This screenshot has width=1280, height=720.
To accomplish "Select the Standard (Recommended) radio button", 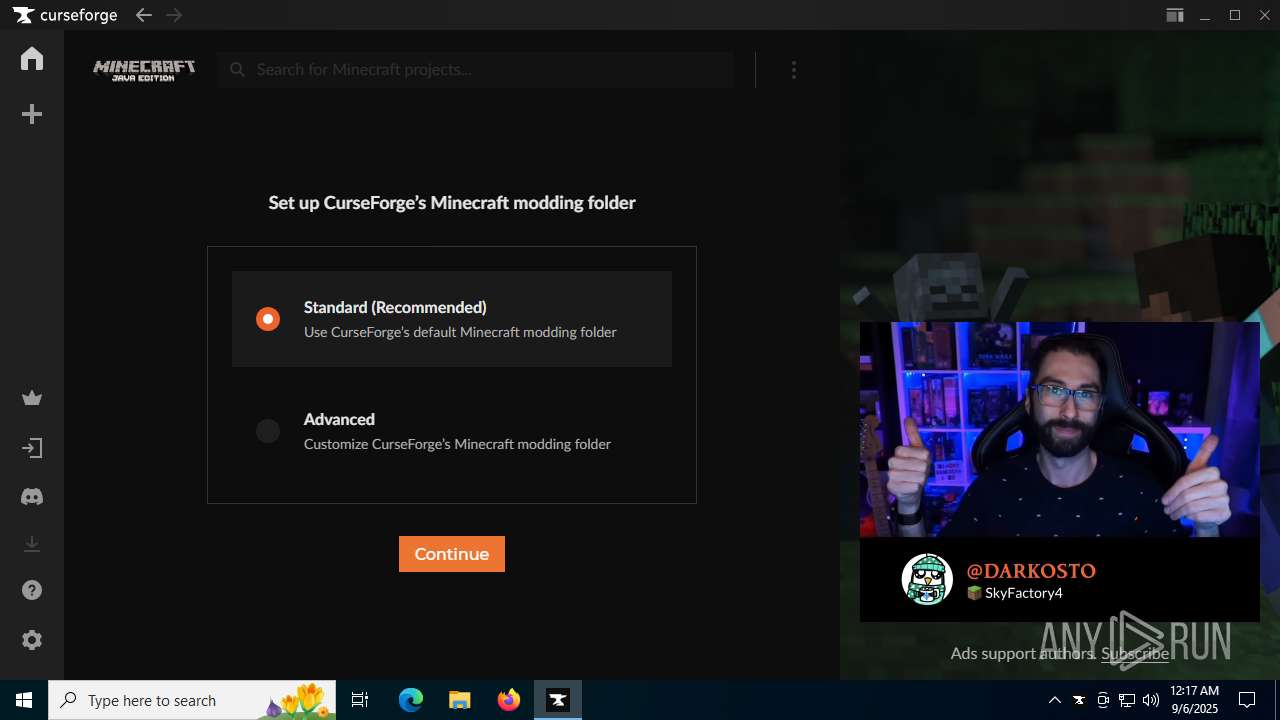I will pos(268,319).
